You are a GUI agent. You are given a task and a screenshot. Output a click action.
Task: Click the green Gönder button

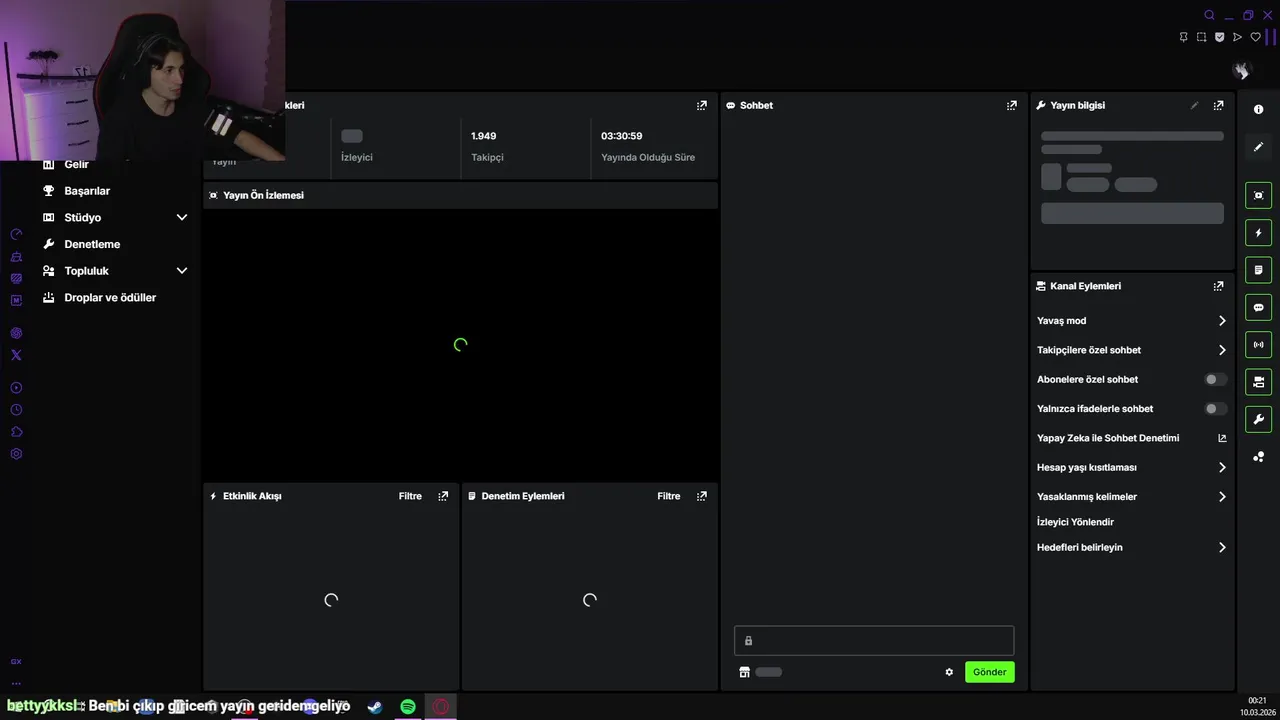pos(990,672)
